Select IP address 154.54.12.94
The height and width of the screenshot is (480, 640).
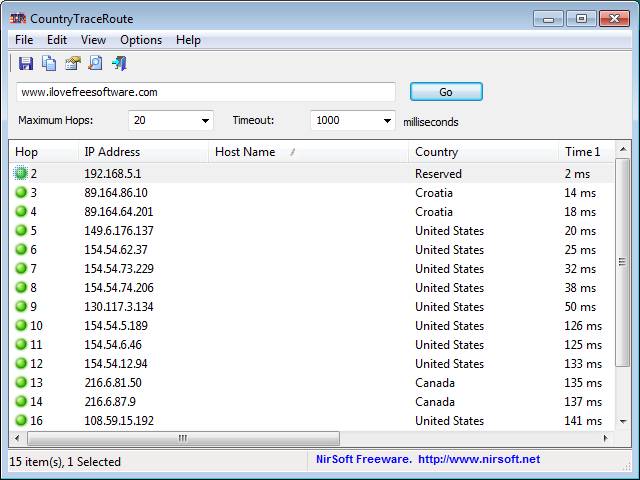[116, 363]
